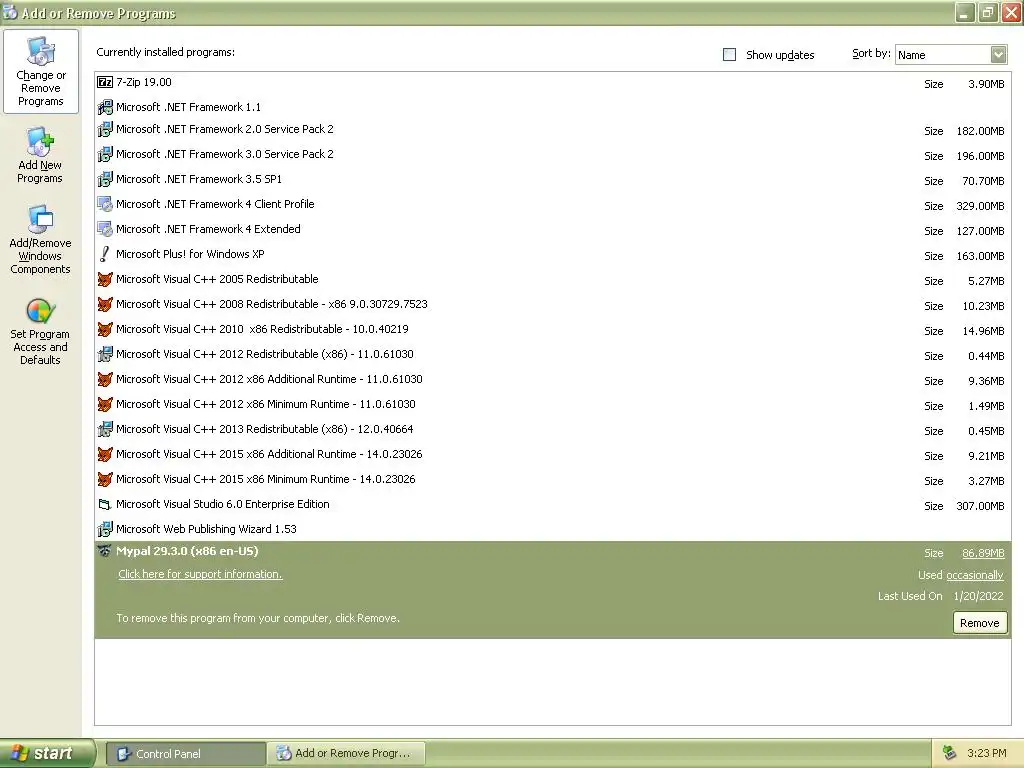The width and height of the screenshot is (1024, 768).
Task: Click the Mypal 29.3.0 raccoon icon
Action: (104, 551)
